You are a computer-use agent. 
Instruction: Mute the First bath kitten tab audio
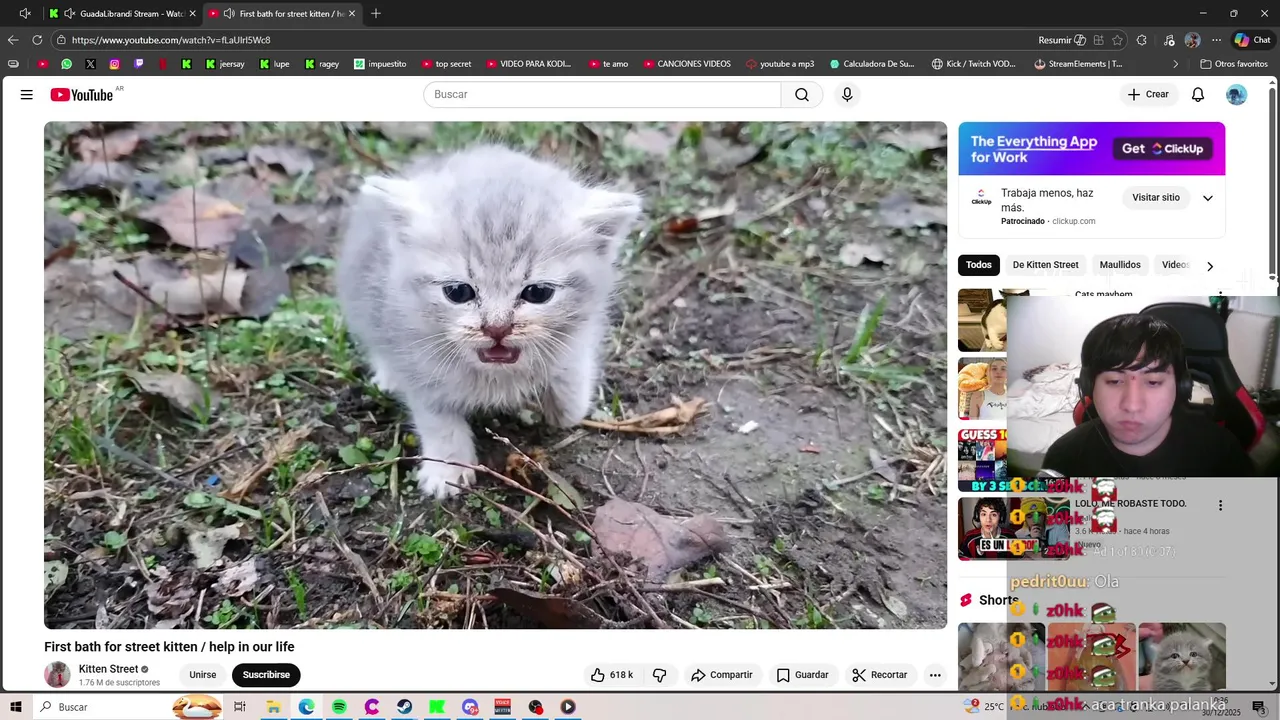229,14
